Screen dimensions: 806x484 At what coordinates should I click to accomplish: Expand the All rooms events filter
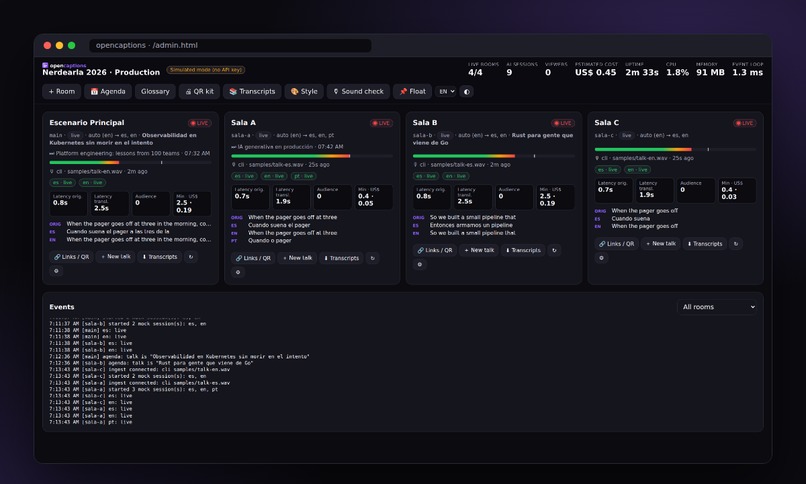tap(717, 307)
